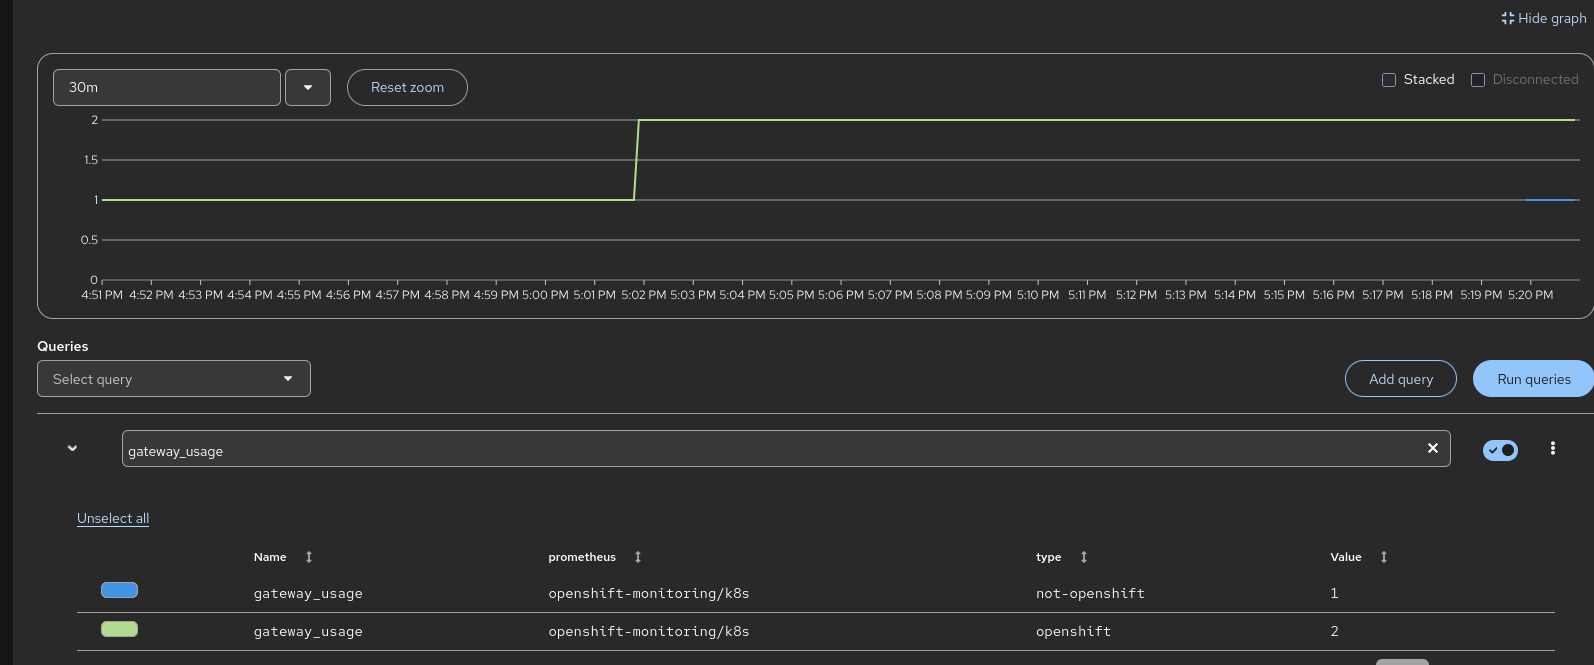
Task: Clear the gateway_usage query text
Action: [x=1432, y=448]
